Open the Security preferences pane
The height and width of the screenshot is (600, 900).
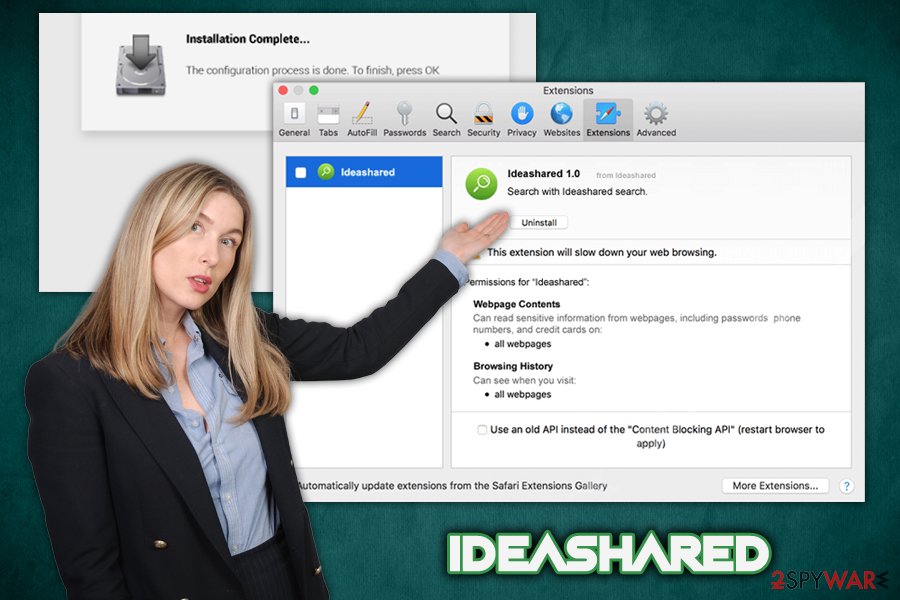coord(483,120)
